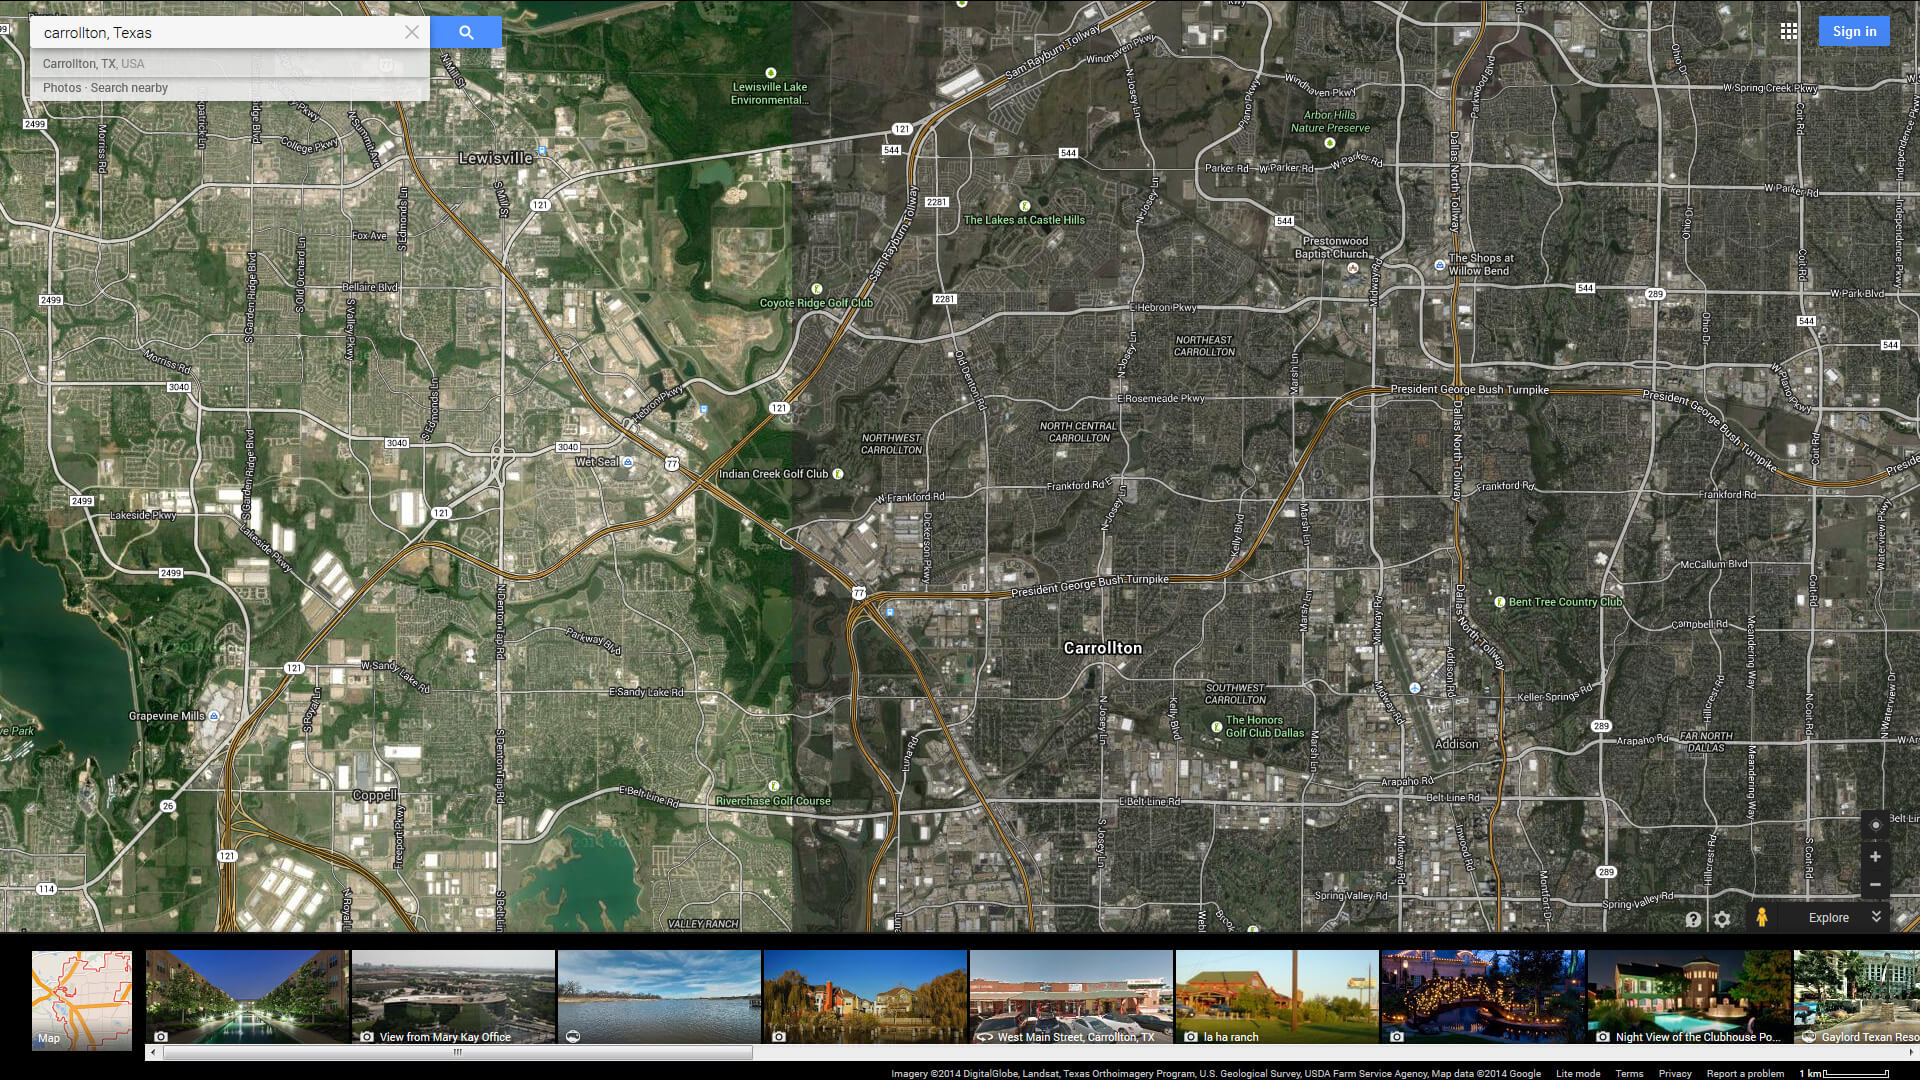Click the Google Apps grid icon
1920x1080 pixels.
(1789, 30)
